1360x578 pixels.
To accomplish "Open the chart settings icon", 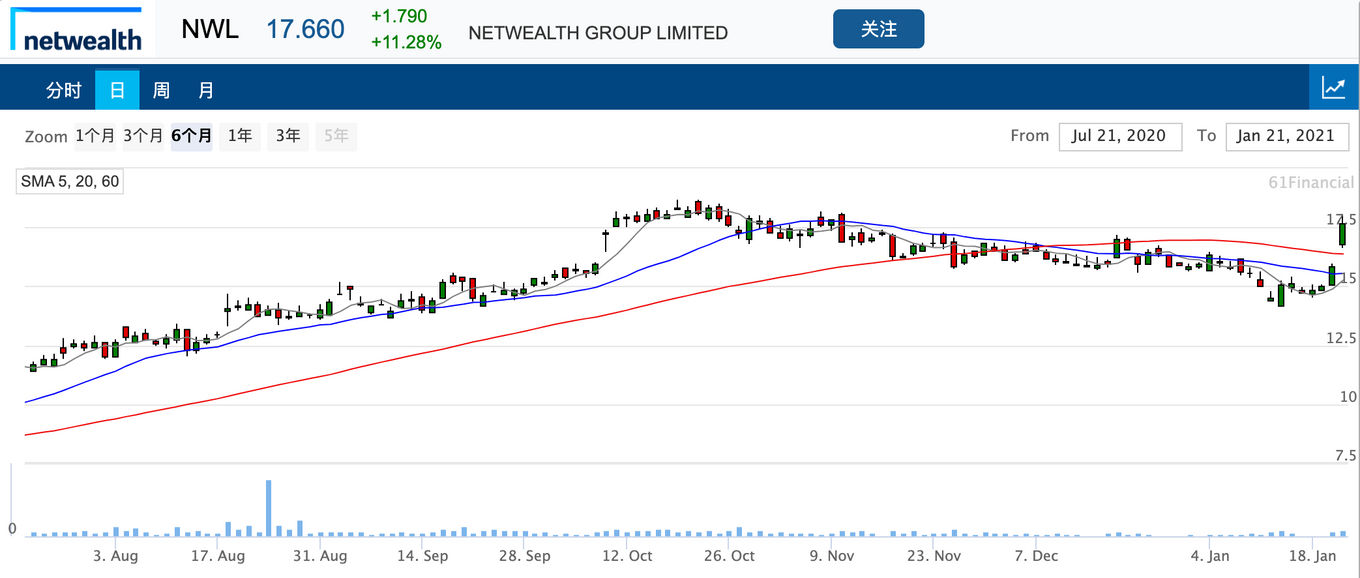I will click(x=1334, y=88).
